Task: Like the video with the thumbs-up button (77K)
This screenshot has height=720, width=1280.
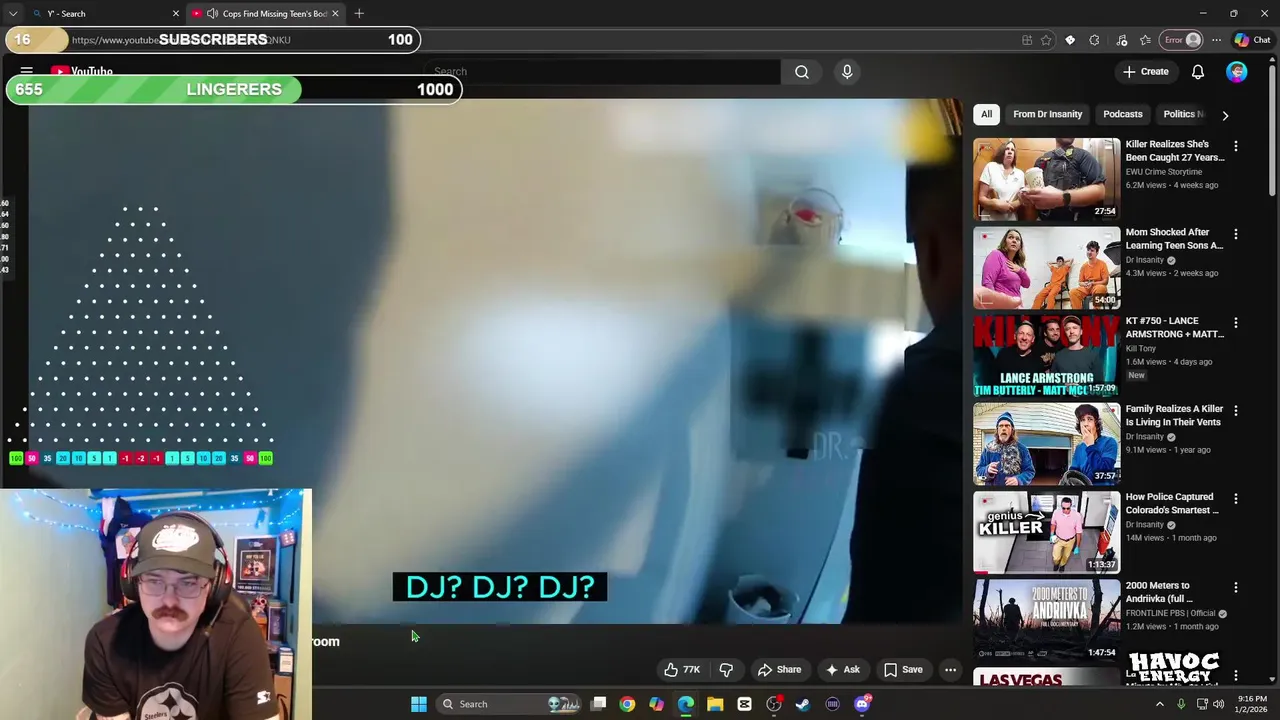Action: tap(682, 670)
